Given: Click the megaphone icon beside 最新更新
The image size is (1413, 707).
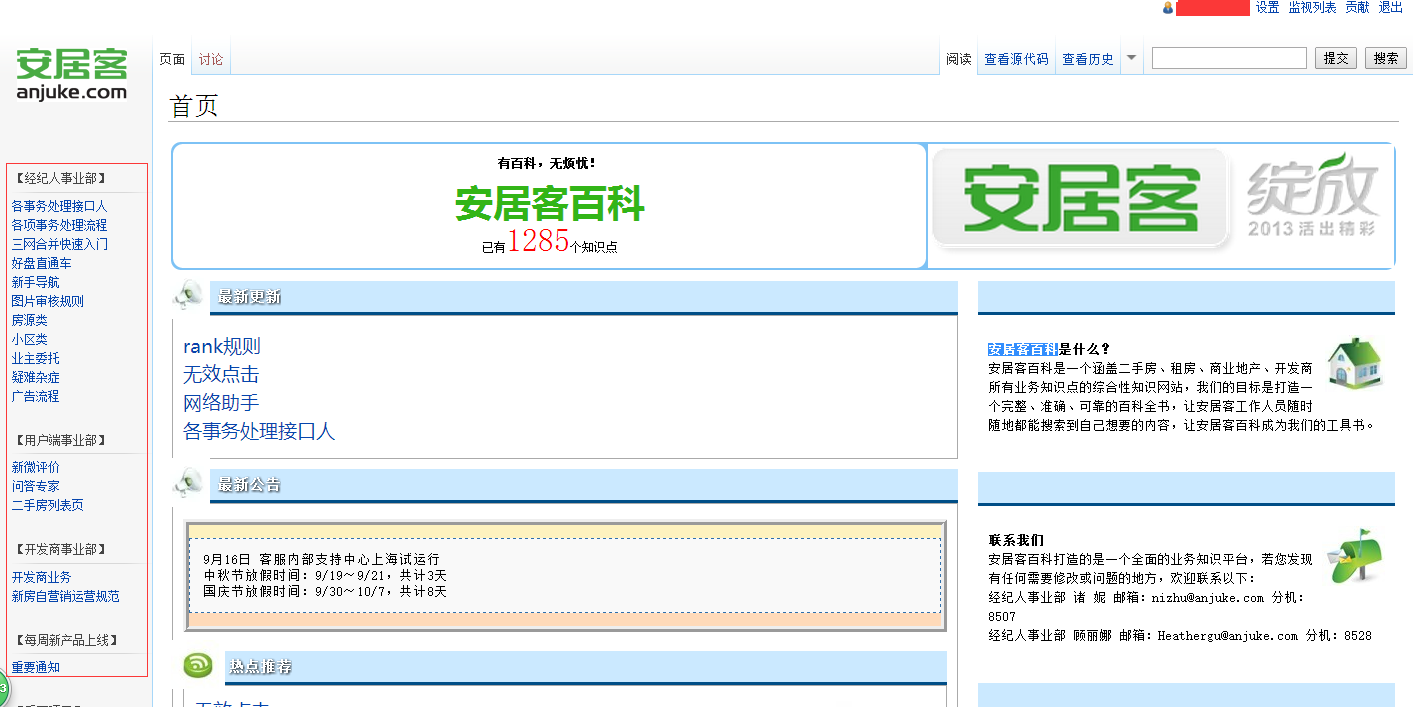Looking at the screenshot, I should point(188,296).
